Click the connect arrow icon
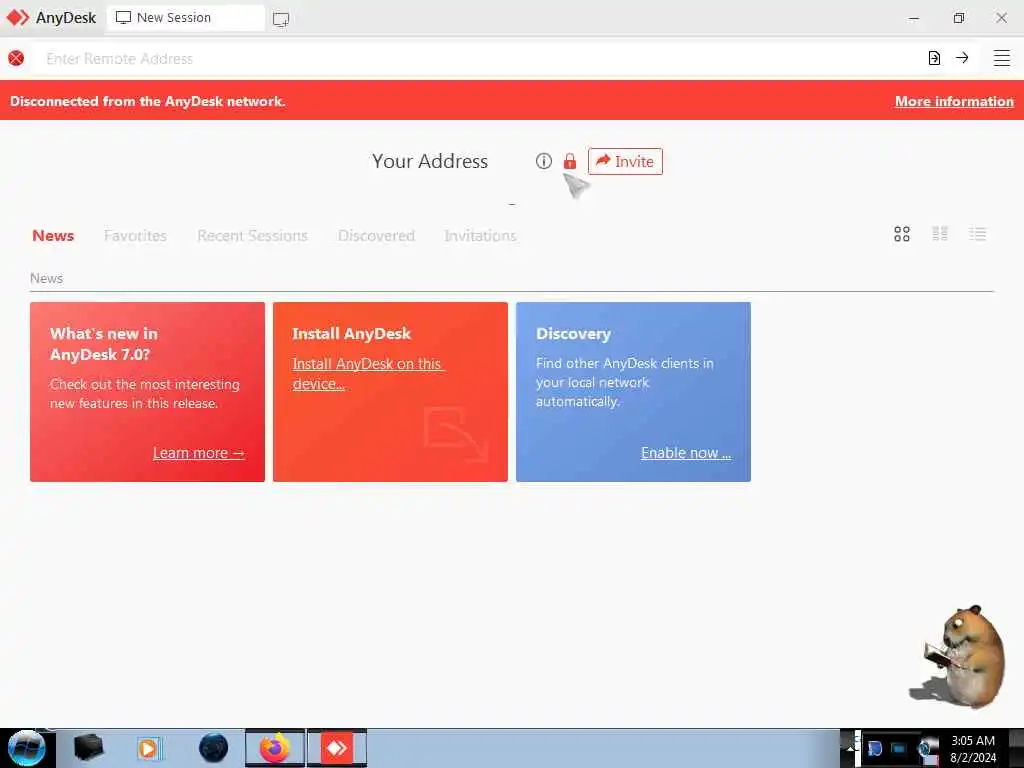 coord(962,58)
